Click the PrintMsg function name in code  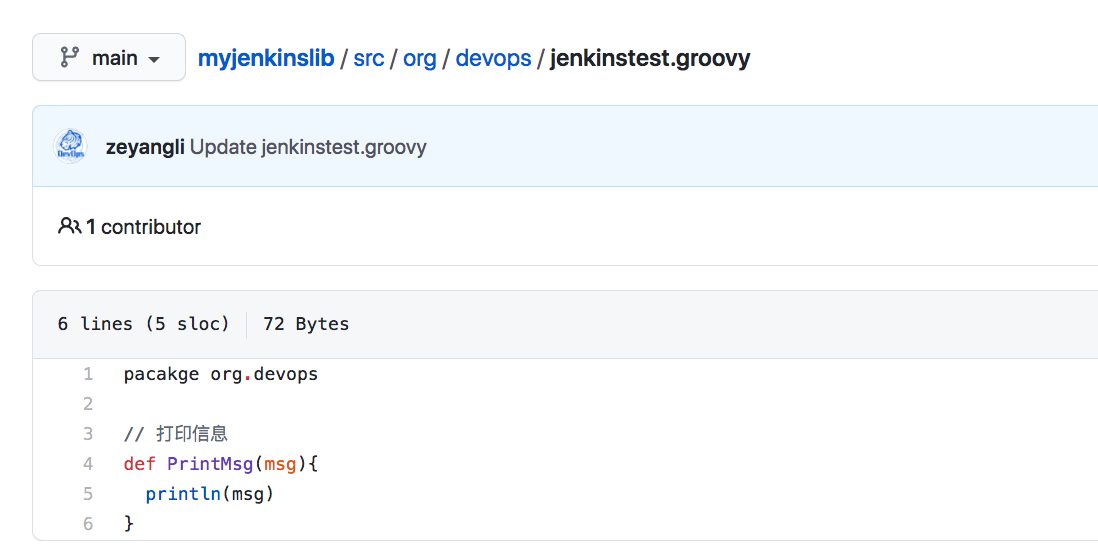tap(210, 464)
